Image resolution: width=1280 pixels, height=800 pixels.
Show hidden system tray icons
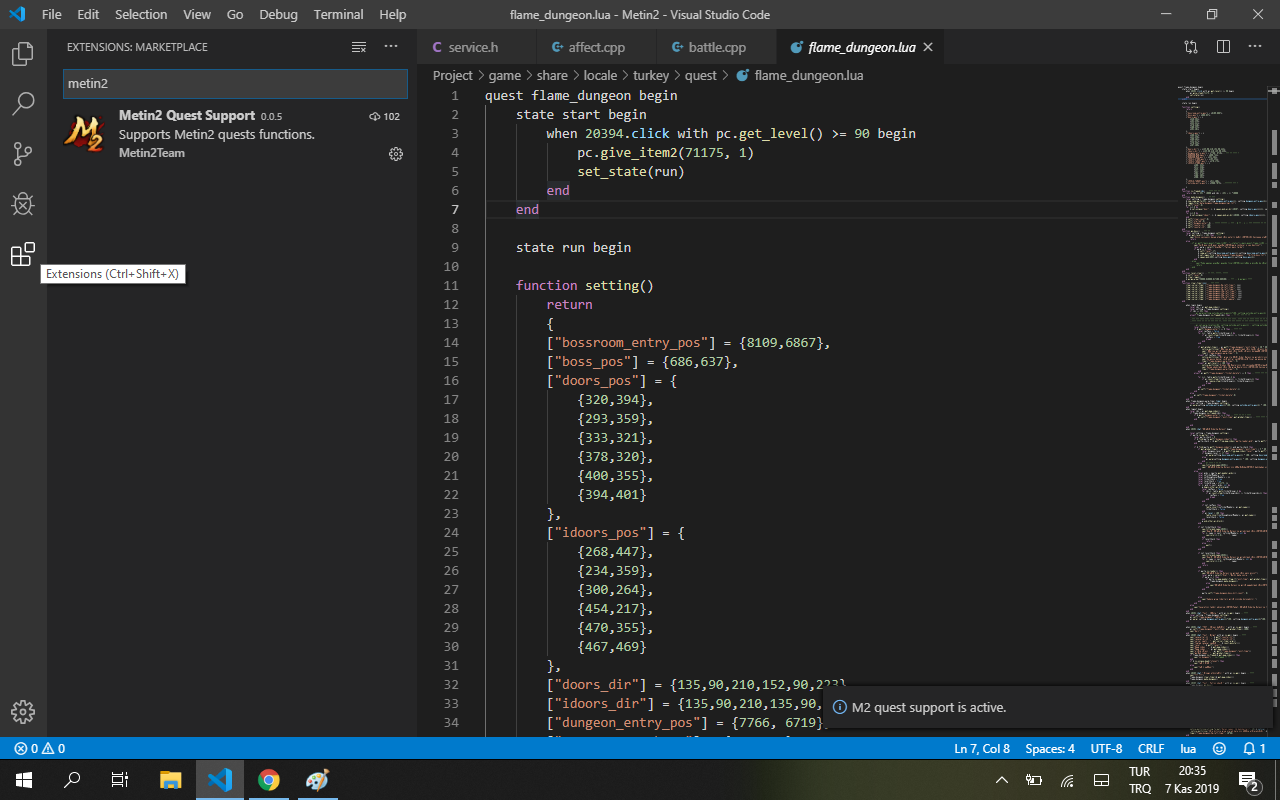(x=1002, y=780)
